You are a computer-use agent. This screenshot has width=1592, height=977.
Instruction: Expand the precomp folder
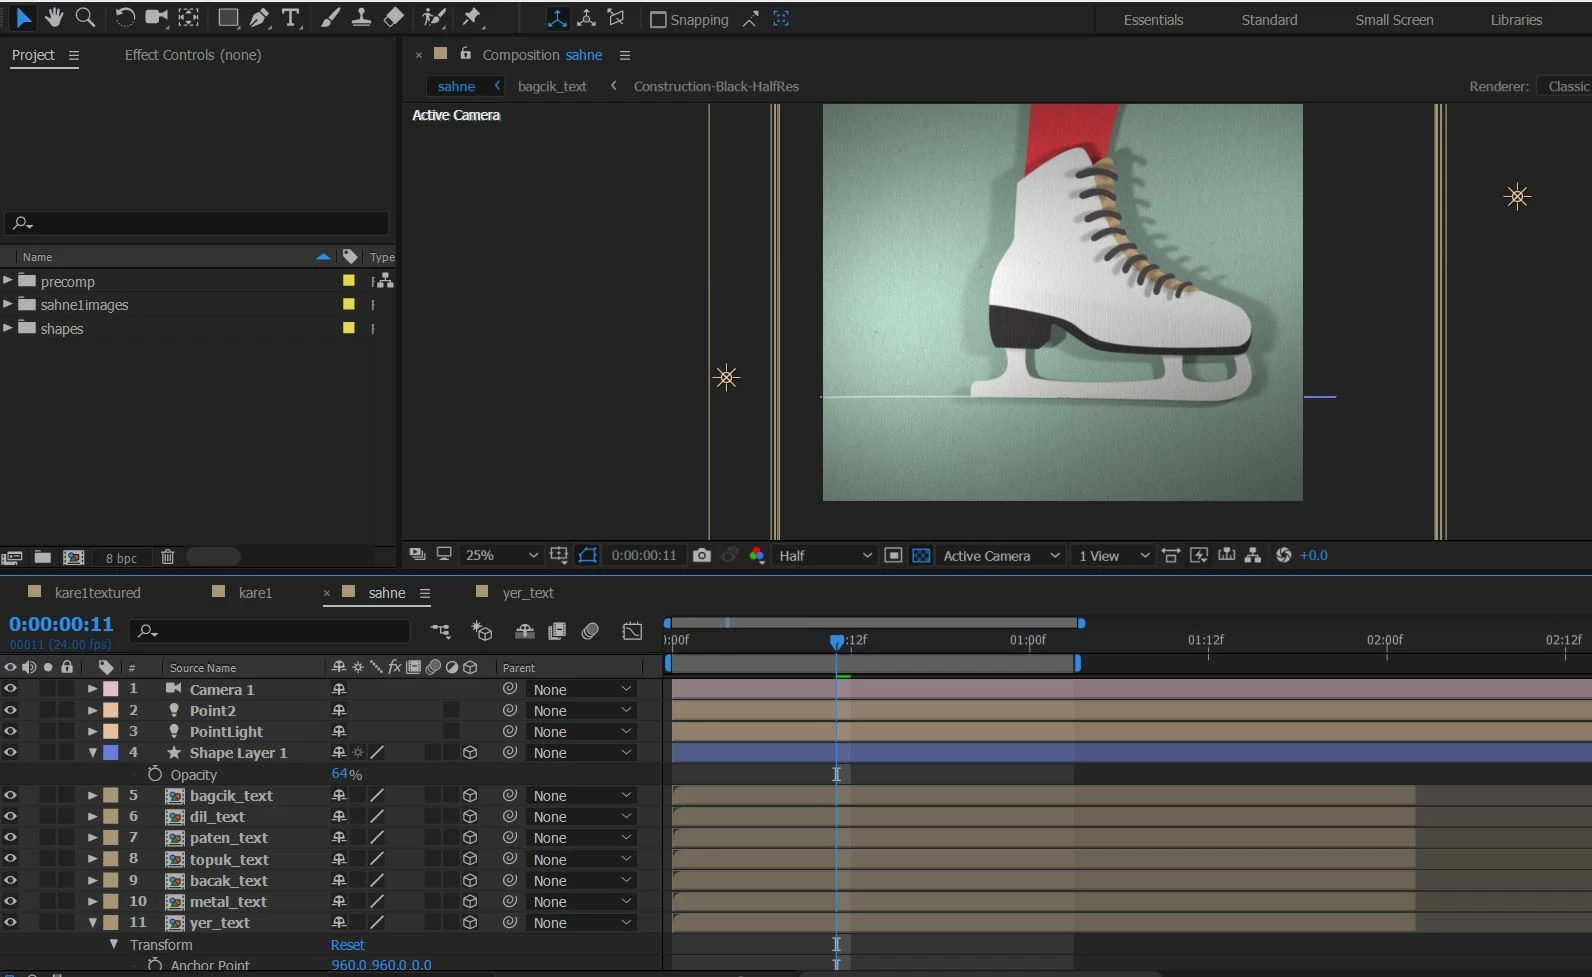click(8, 281)
